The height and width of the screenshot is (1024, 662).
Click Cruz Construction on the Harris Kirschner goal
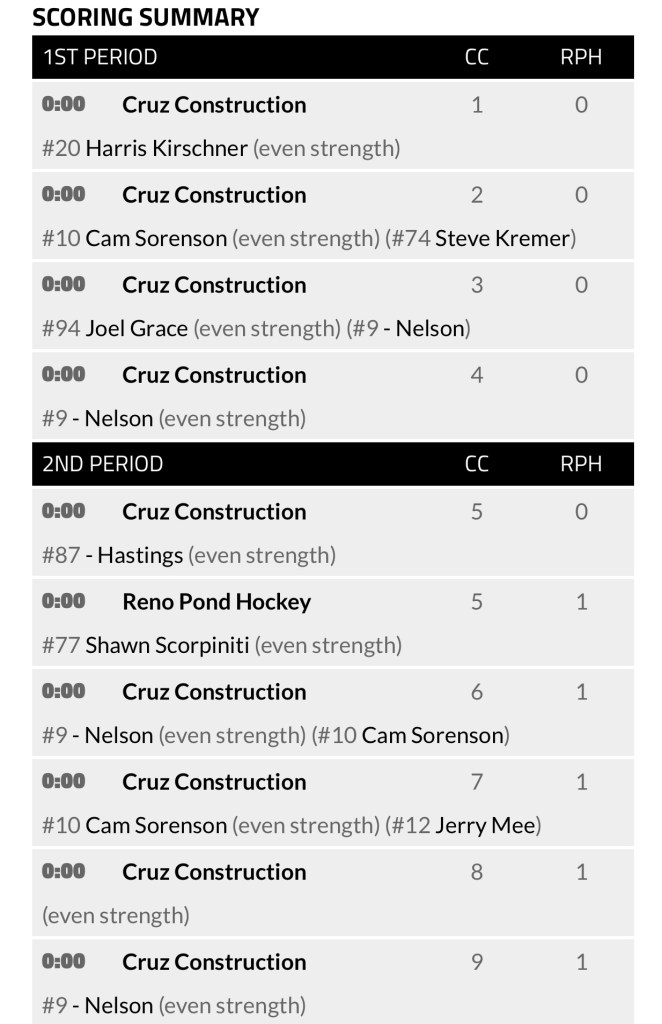(x=214, y=105)
